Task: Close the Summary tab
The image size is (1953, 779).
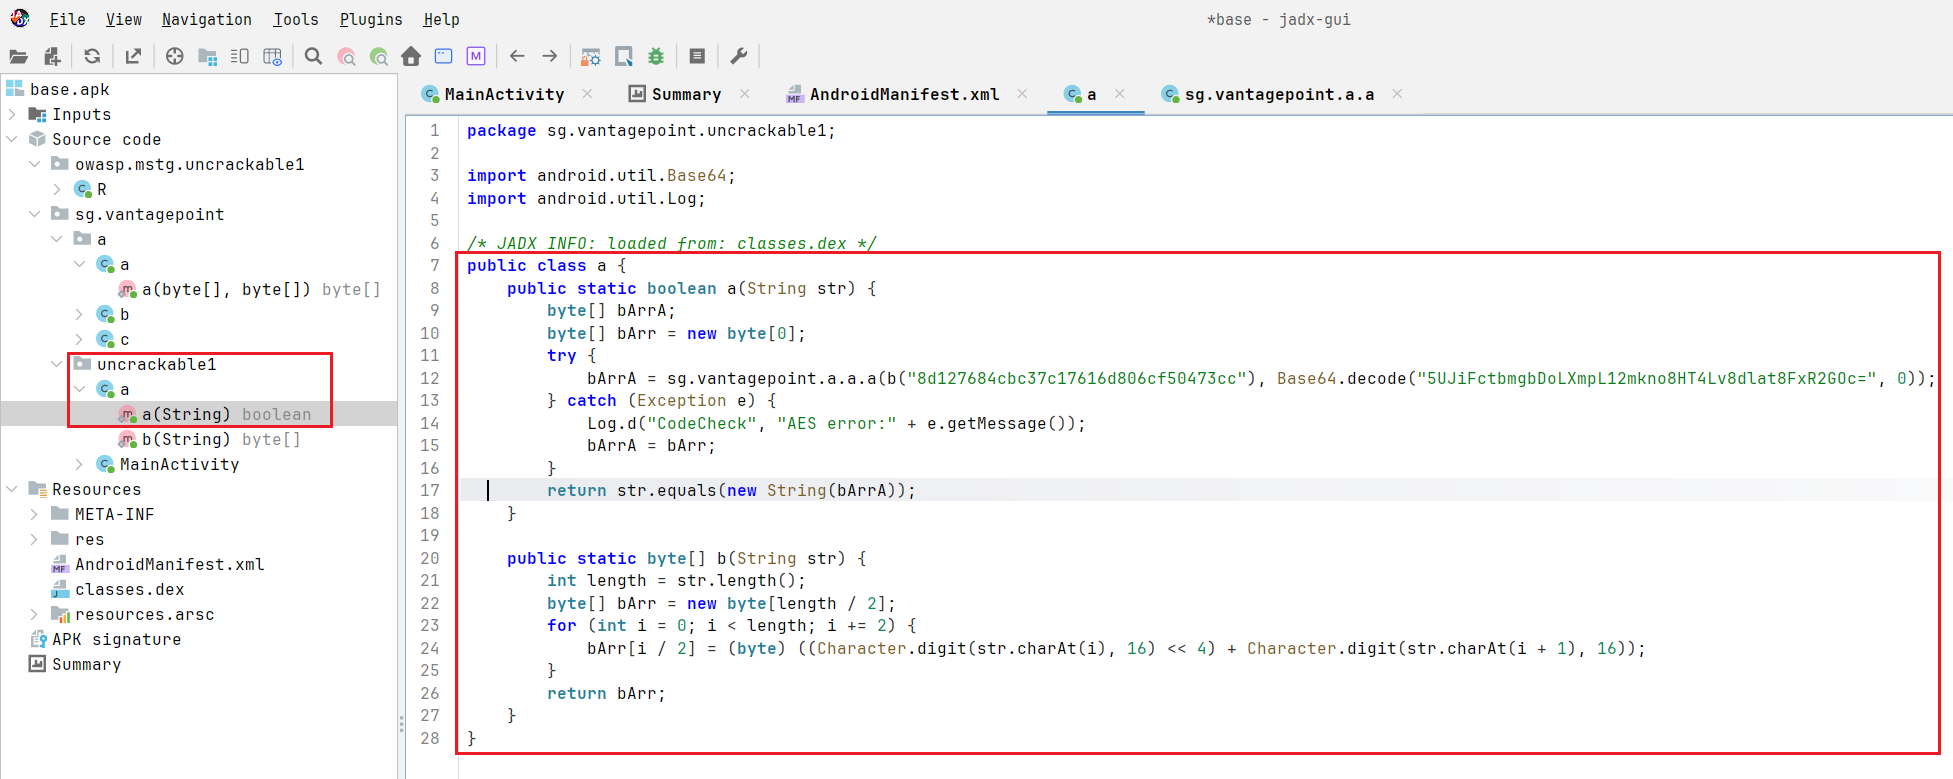Action: [745, 94]
